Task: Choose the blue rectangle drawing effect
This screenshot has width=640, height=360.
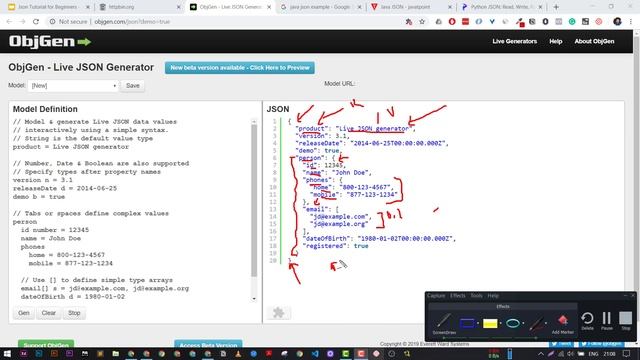Action: [467, 323]
